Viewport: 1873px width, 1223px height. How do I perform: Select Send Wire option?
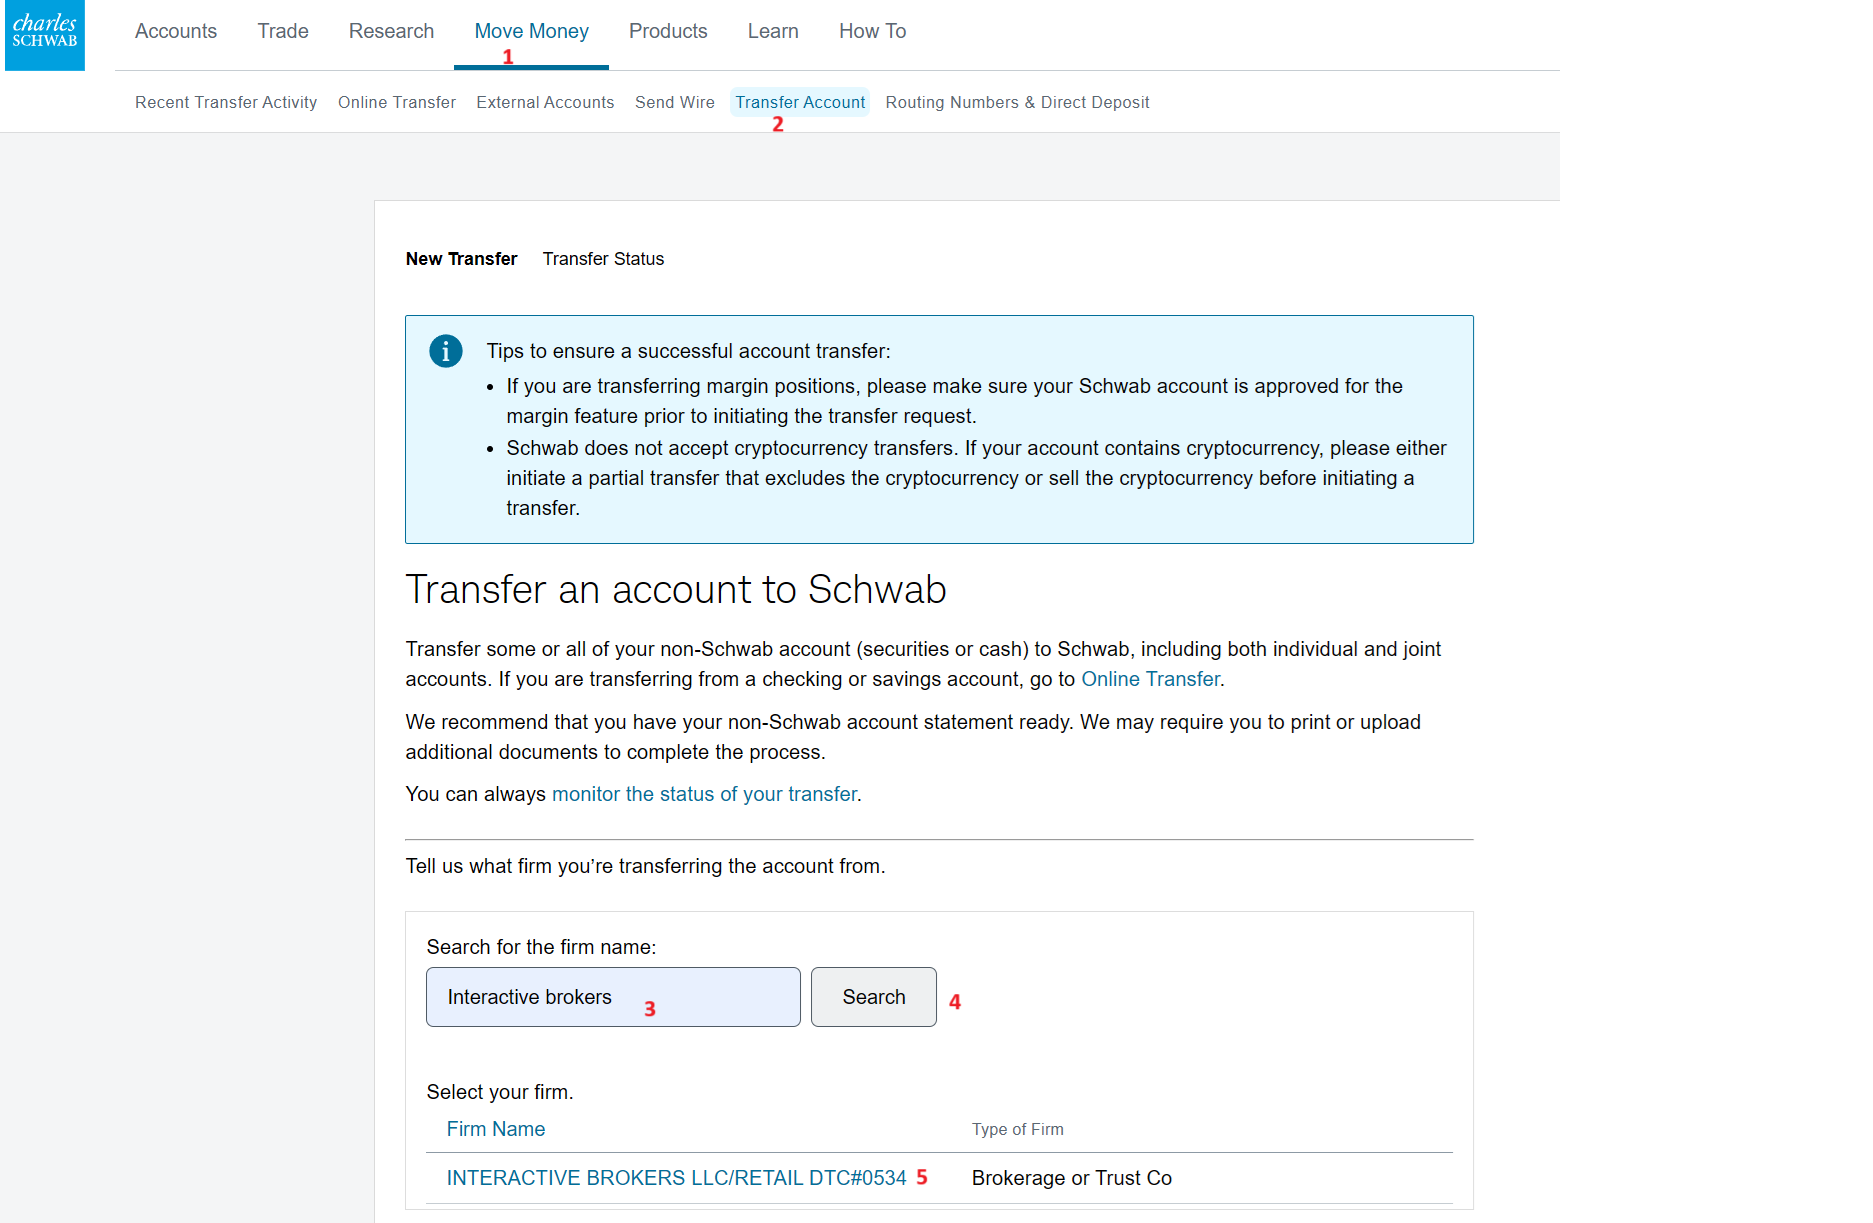675,102
